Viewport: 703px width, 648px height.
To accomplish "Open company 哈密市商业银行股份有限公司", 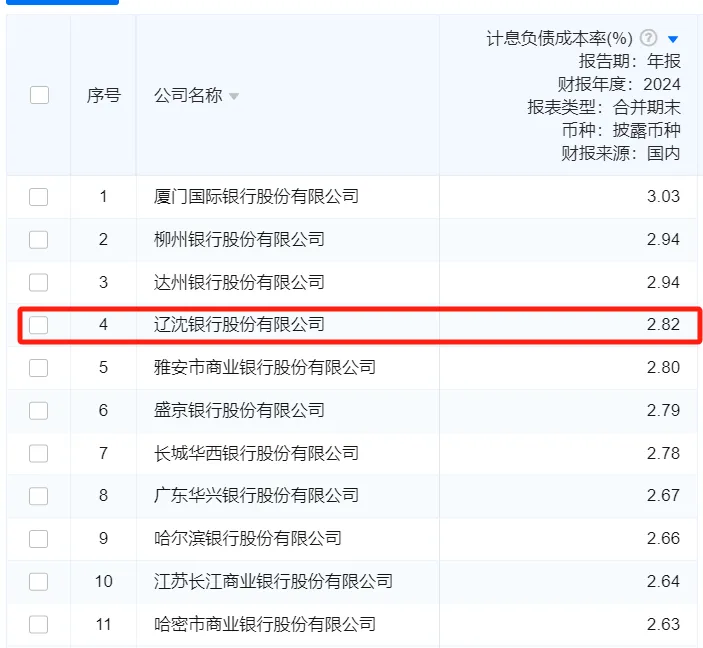I will pos(265,624).
